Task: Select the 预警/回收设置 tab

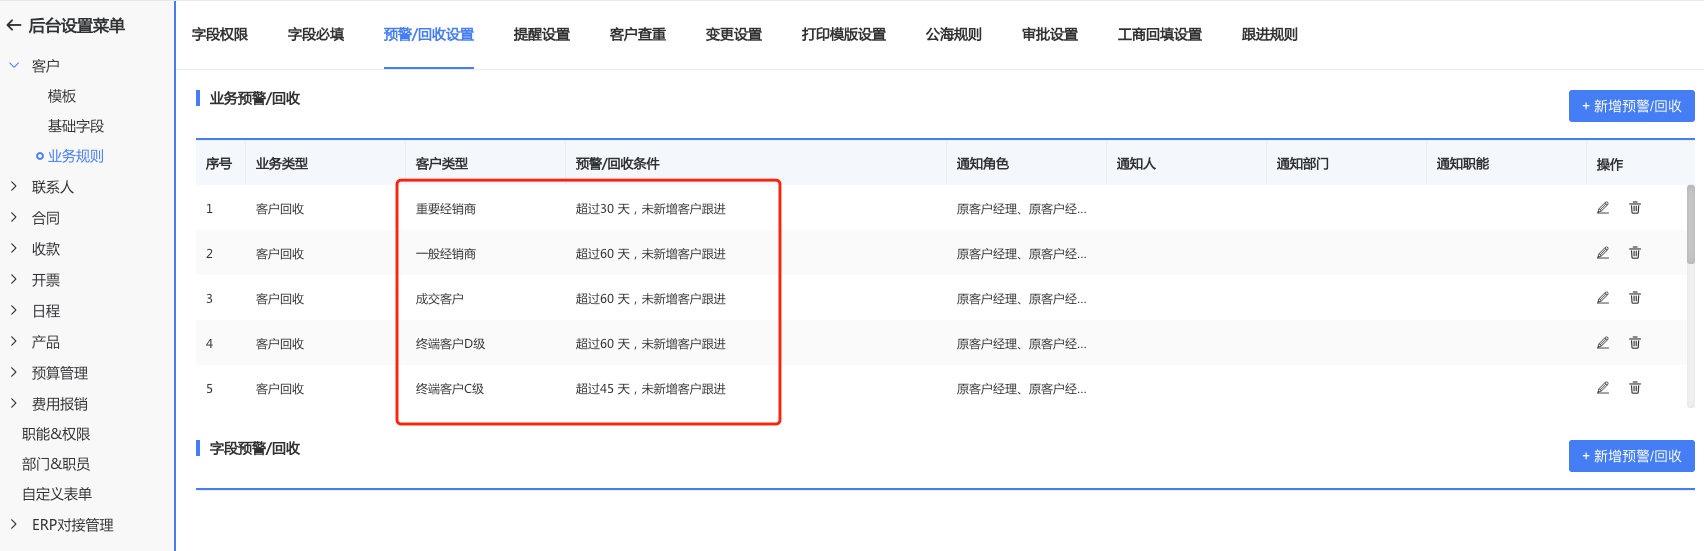Action: [x=429, y=35]
